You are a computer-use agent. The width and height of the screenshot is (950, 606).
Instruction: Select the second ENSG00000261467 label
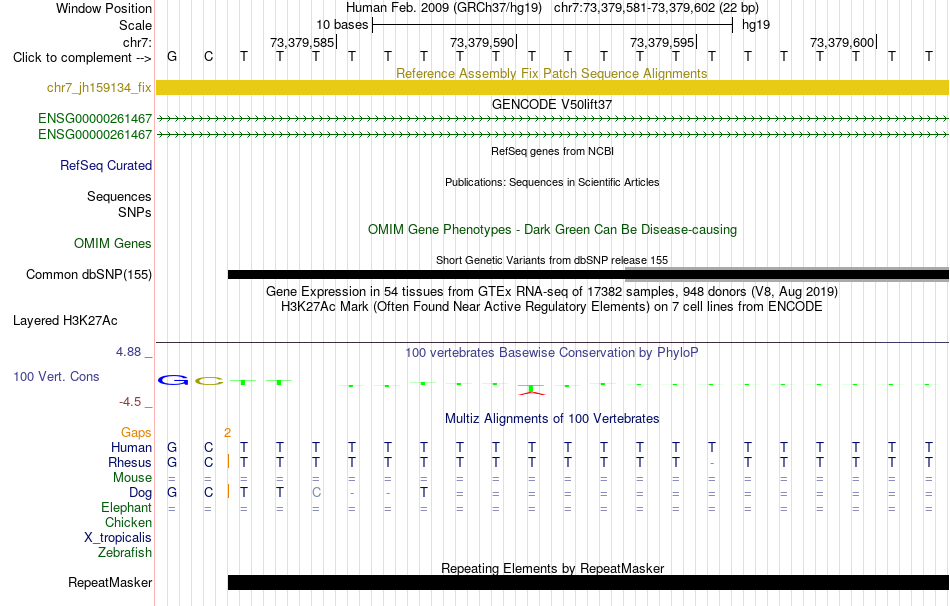click(x=95, y=135)
